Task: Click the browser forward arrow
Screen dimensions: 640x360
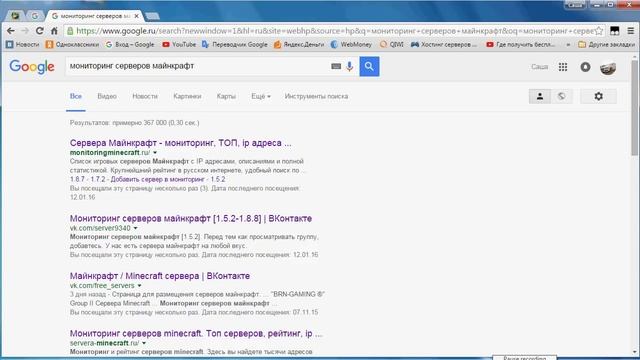Action: [x=25, y=31]
